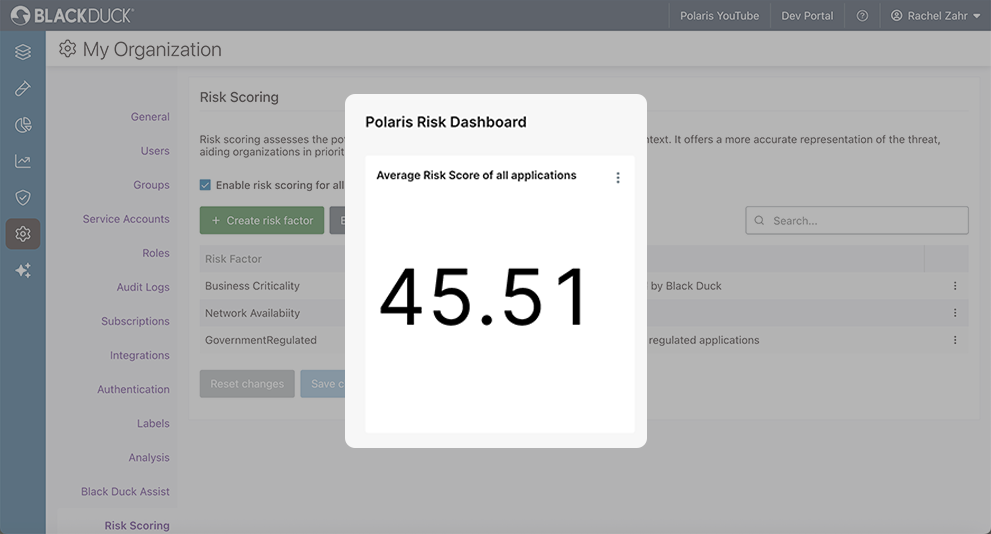Click the help question mark icon
Image resolution: width=991 pixels, height=534 pixels.
click(862, 16)
